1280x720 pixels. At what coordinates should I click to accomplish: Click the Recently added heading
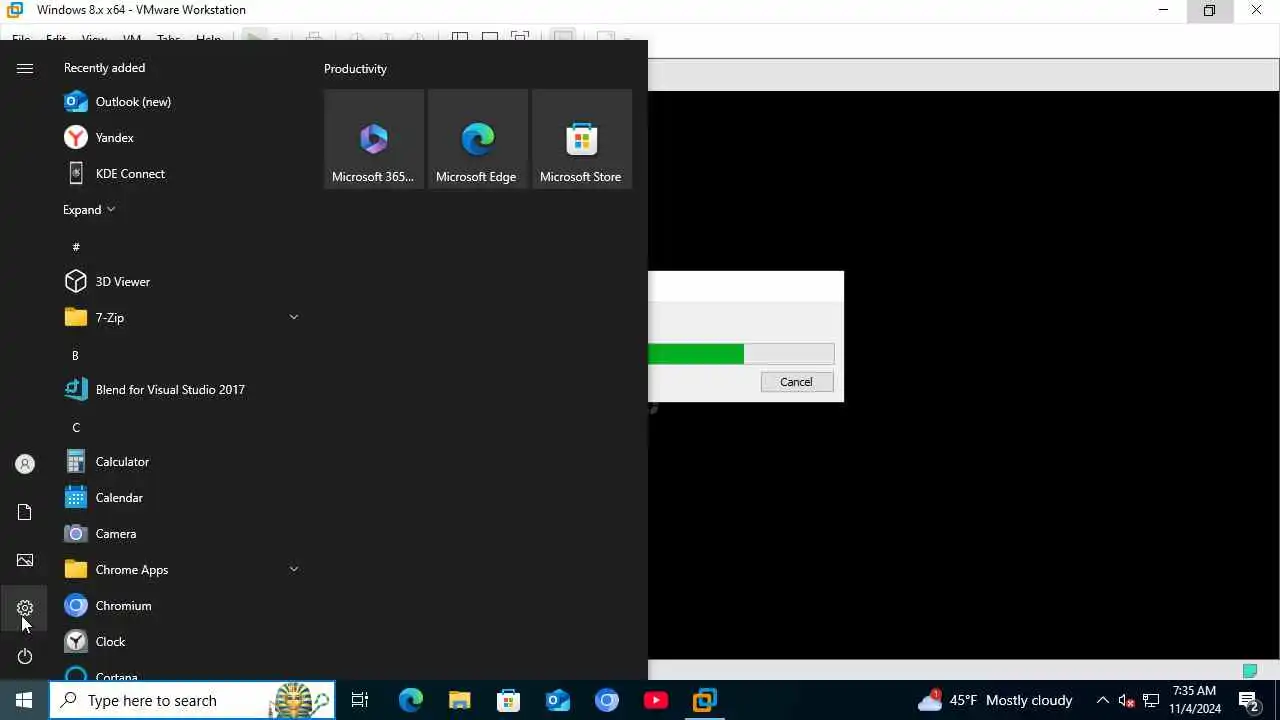click(104, 68)
